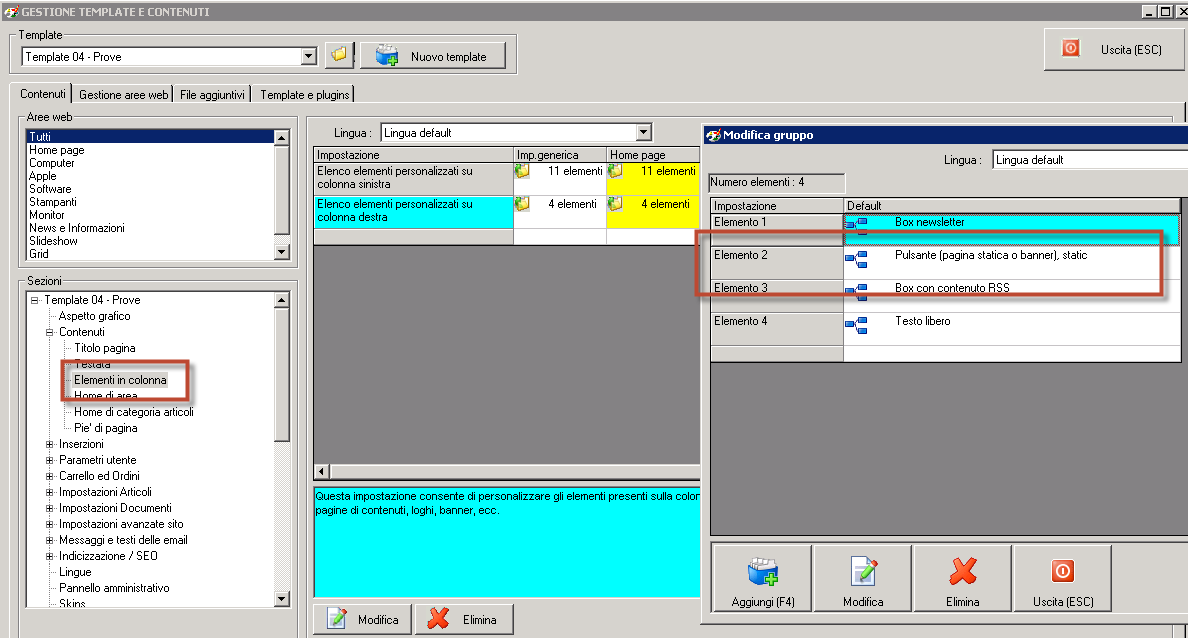This screenshot has height=638, width=1188.
Task: Click Pulsante (pagina statica o banner) element icon
Action: (x=856, y=258)
